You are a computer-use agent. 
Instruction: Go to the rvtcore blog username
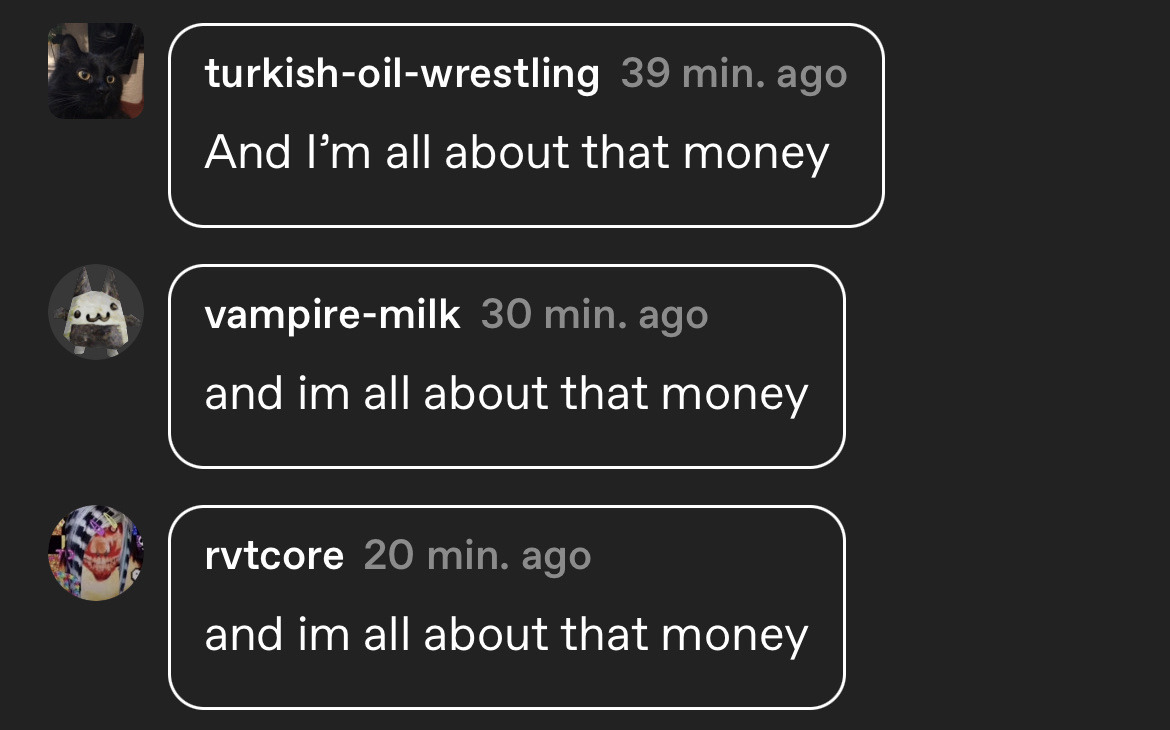(275, 556)
